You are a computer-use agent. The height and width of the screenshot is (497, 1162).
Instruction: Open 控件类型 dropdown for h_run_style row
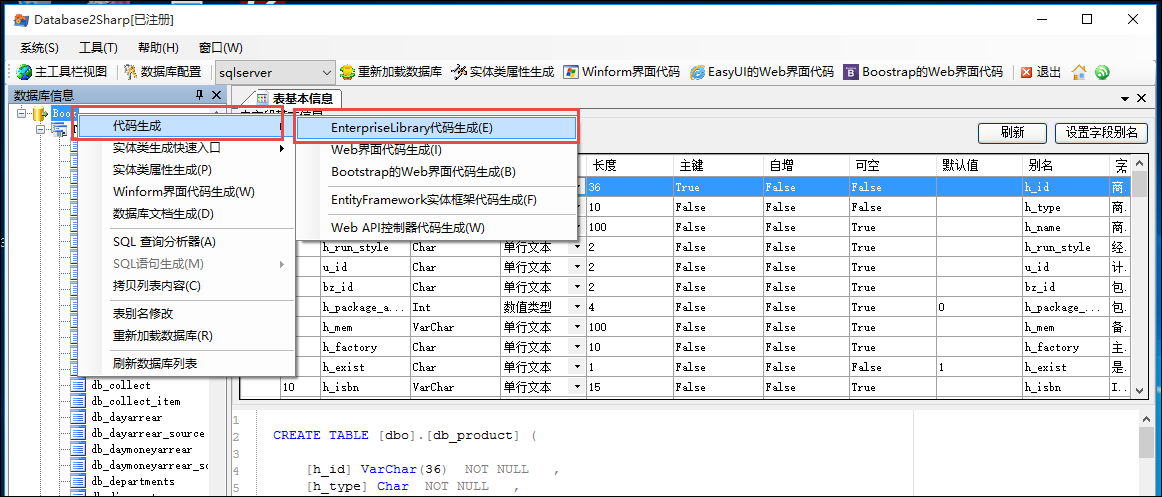(x=576, y=247)
